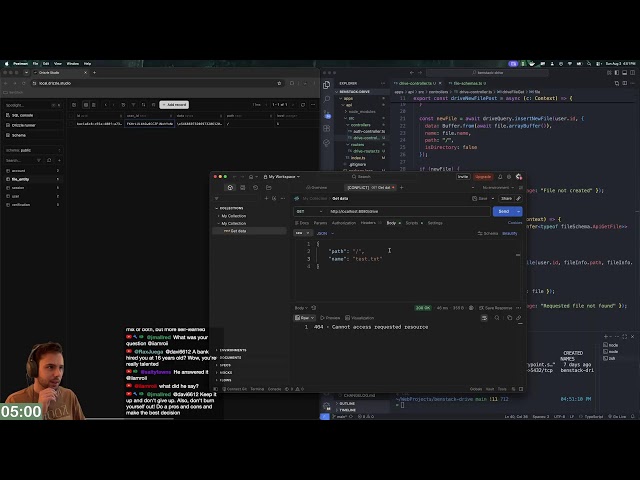Switch to Settings tab in Postman request
The height and width of the screenshot is (480, 640).
pyautogui.click(x=435, y=223)
